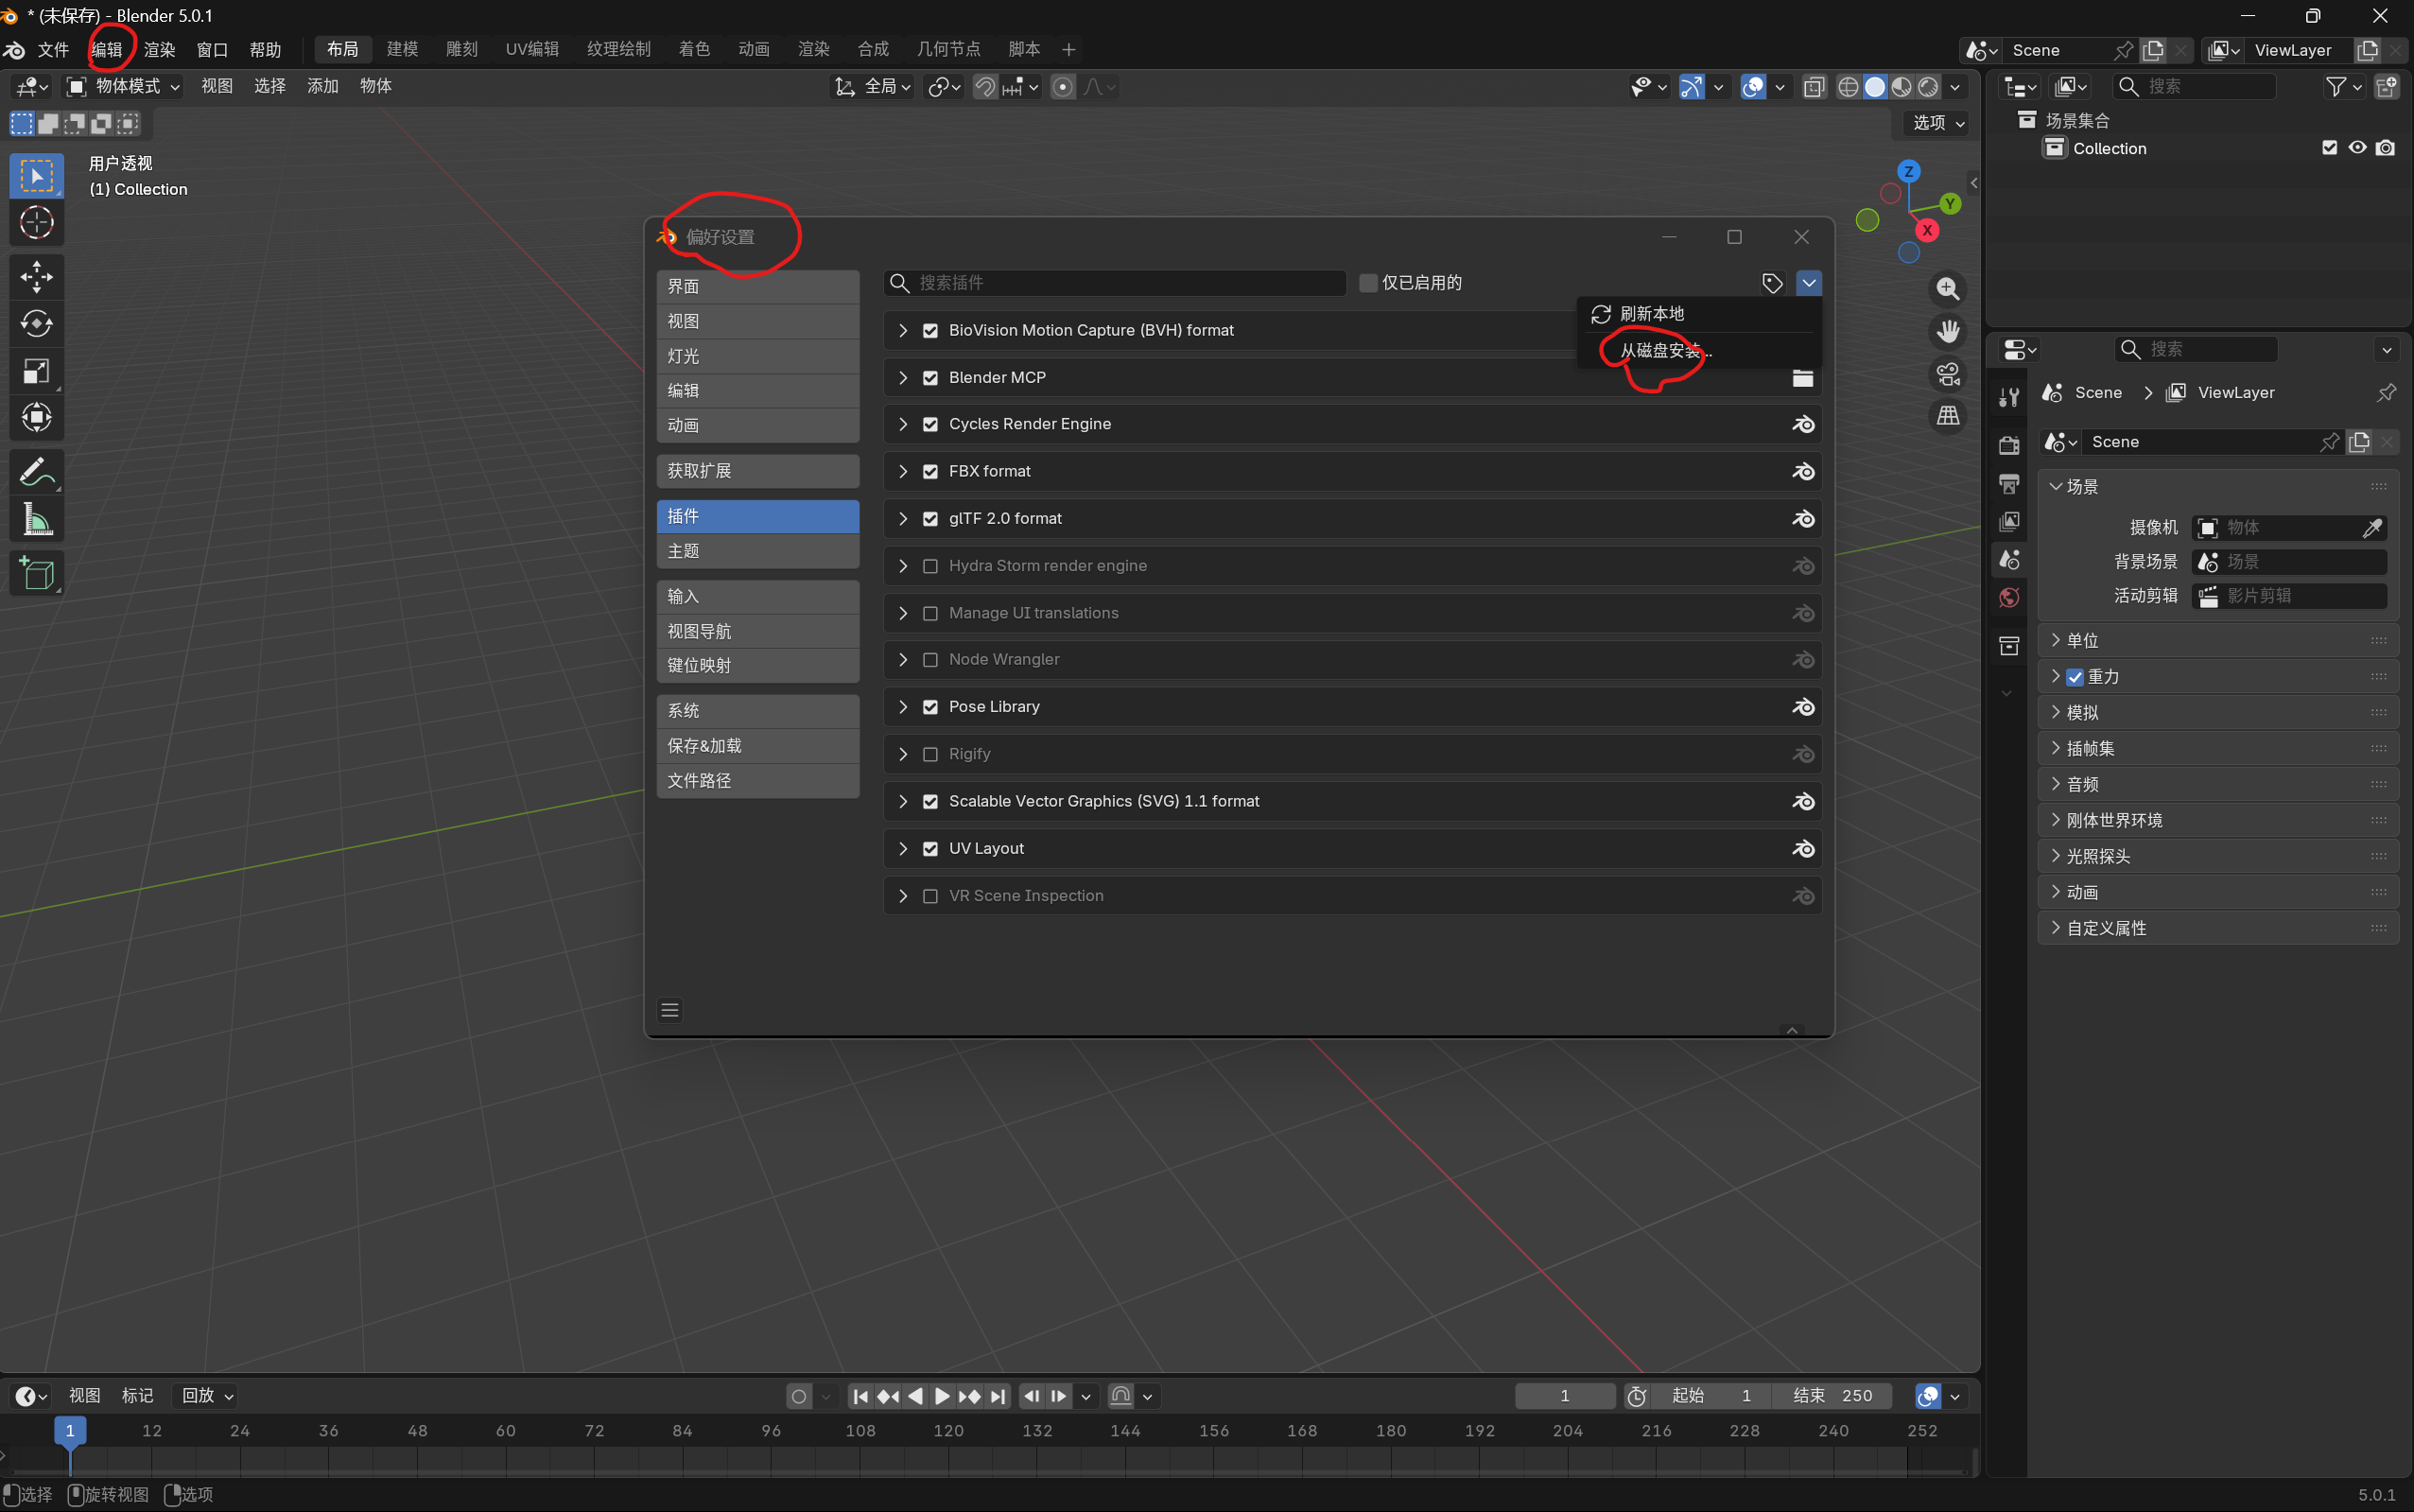Image resolution: width=2414 pixels, height=1512 pixels.
Task: Open the View Layer properties tab icon
Action: coord(2009,522)
